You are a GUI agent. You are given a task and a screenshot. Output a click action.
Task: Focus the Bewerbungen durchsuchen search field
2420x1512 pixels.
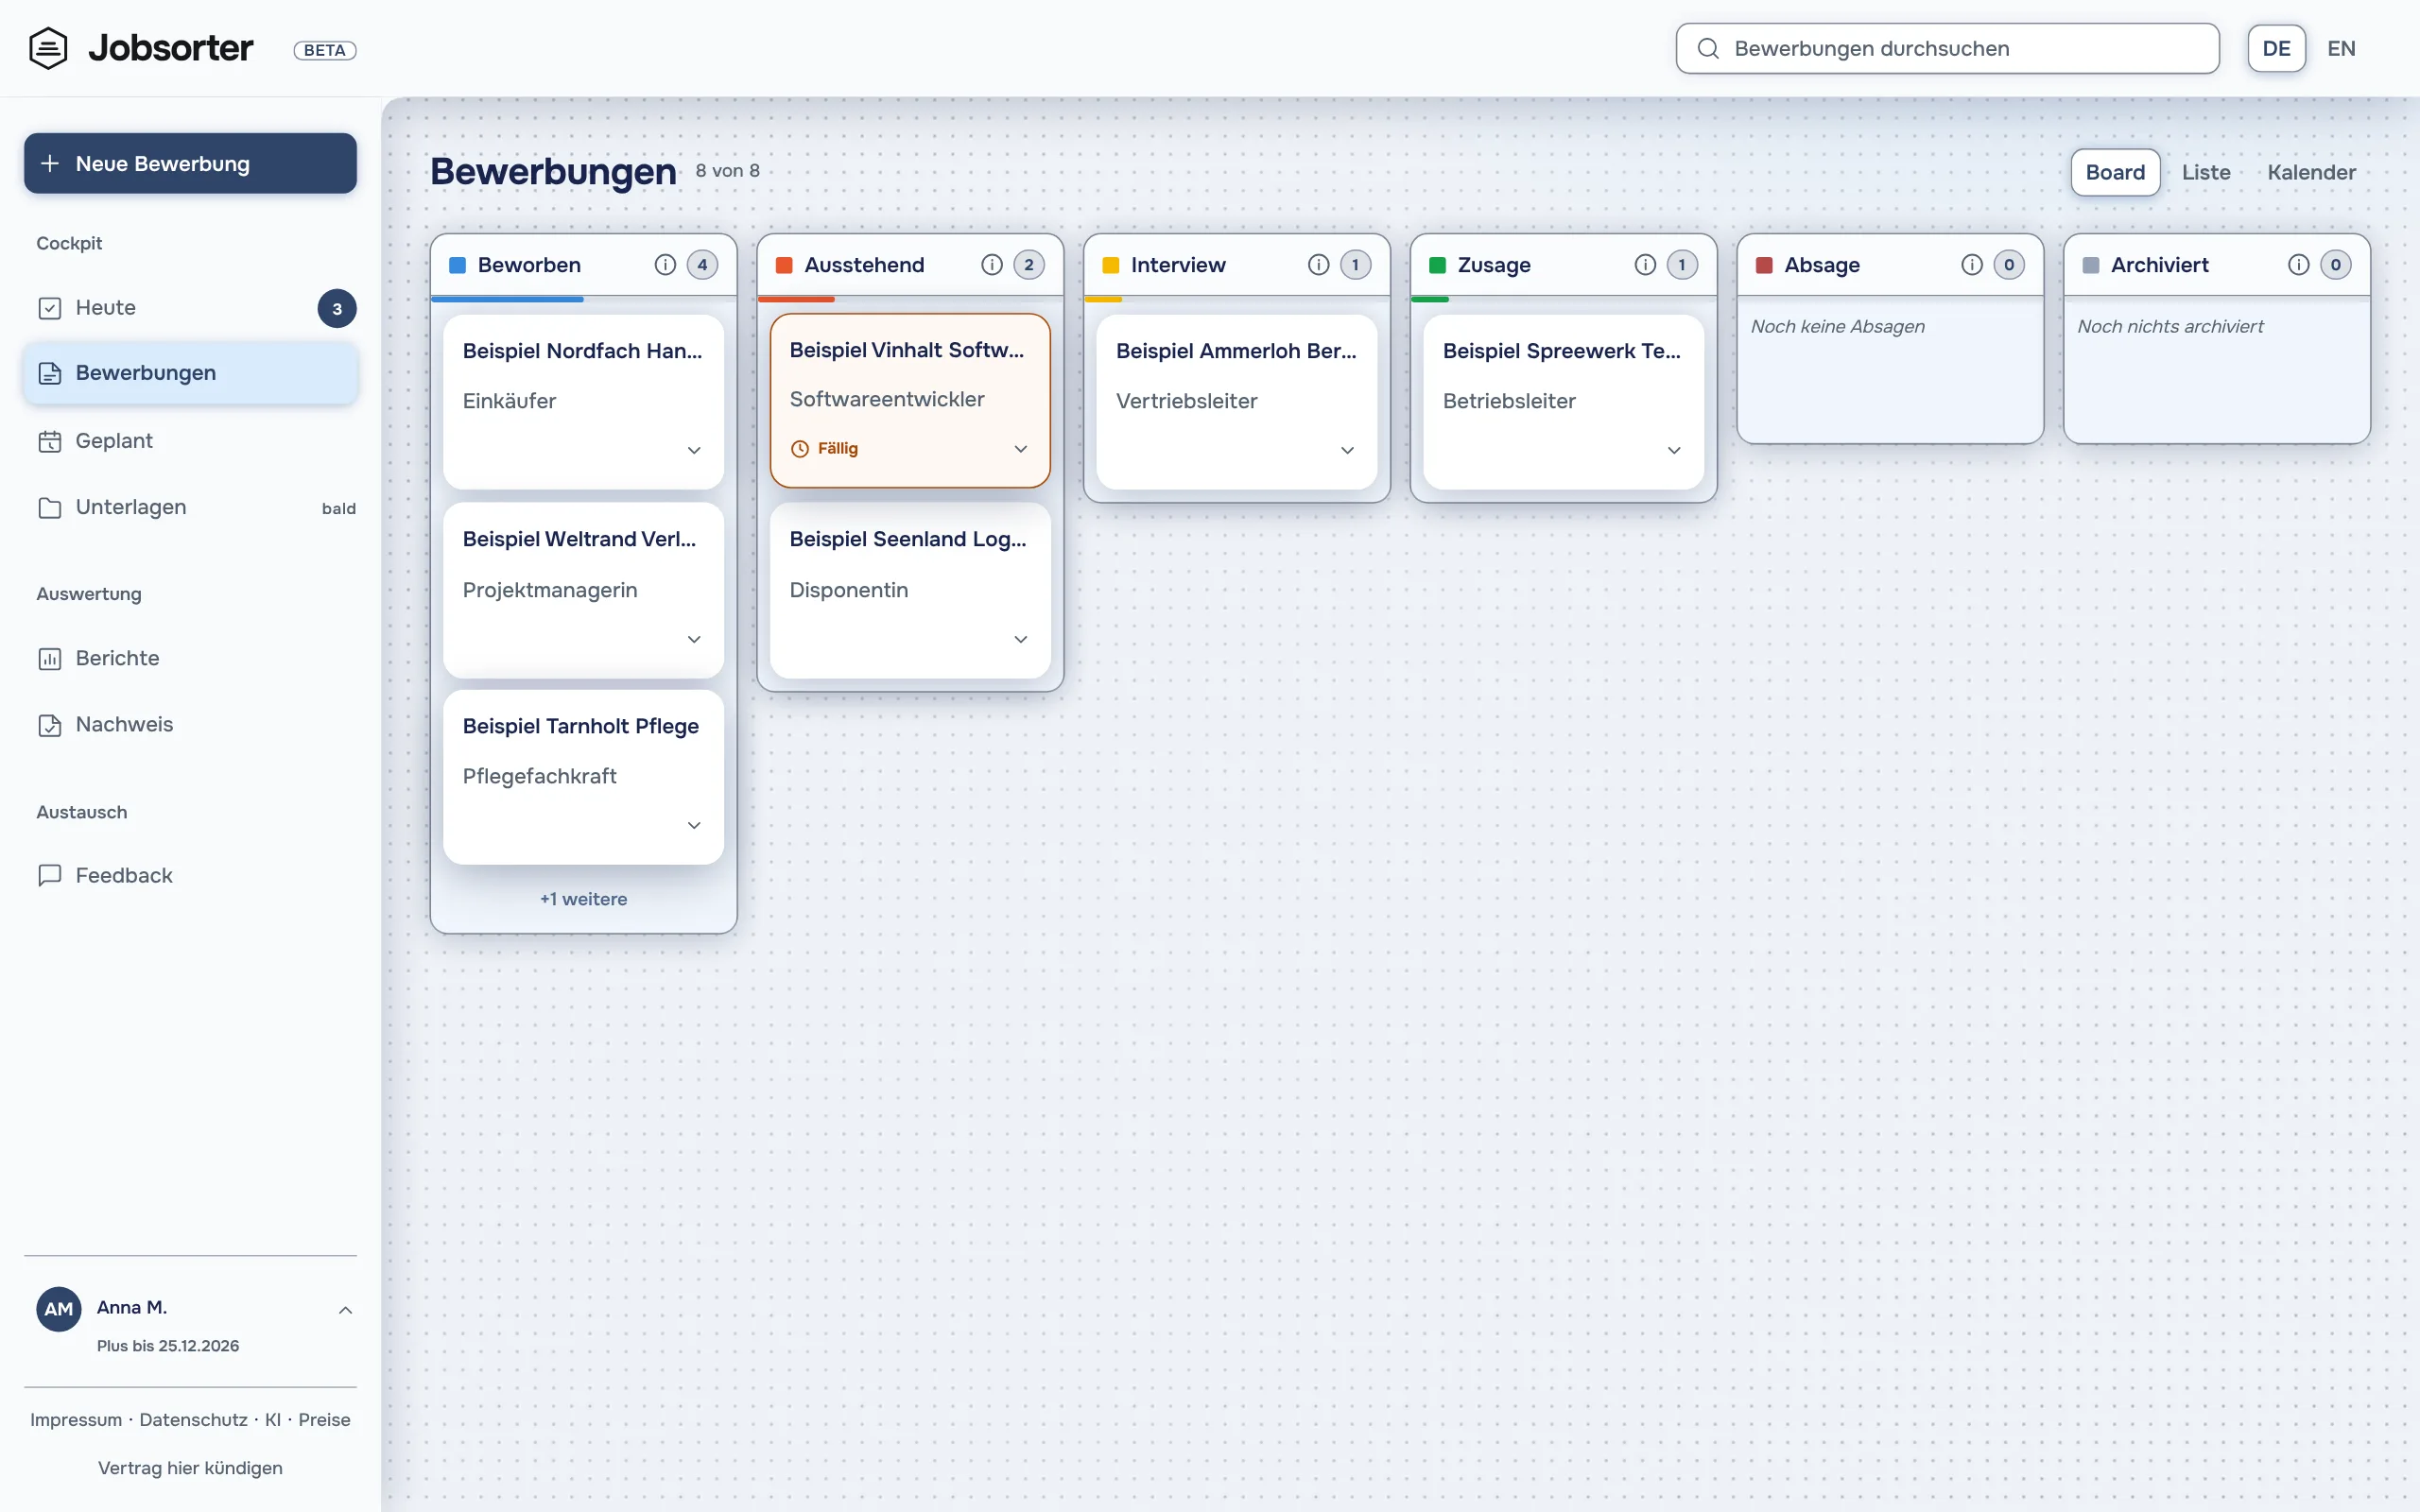[1947, 48]
